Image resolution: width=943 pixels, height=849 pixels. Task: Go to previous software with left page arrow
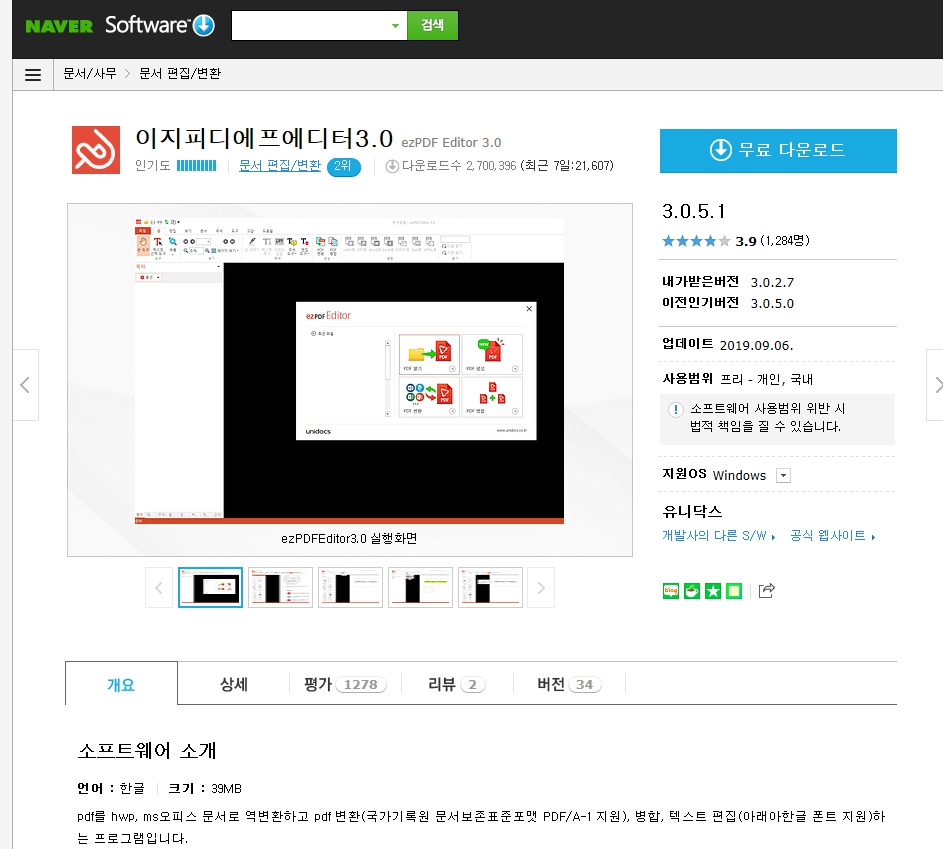coord(25,385)
